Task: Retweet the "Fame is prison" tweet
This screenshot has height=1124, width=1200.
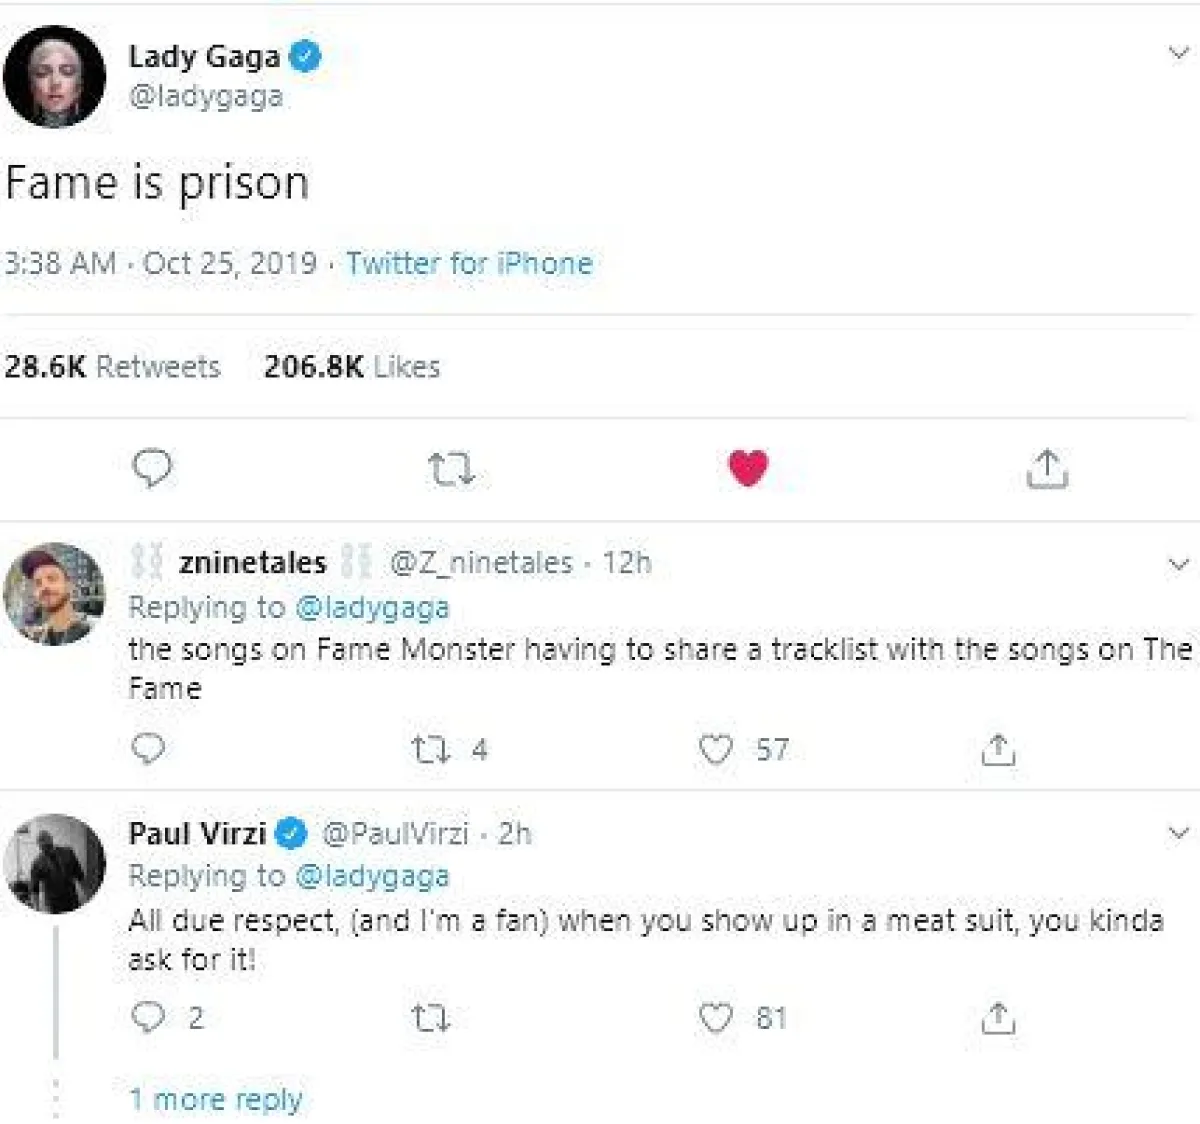Action: coord(450,468)
